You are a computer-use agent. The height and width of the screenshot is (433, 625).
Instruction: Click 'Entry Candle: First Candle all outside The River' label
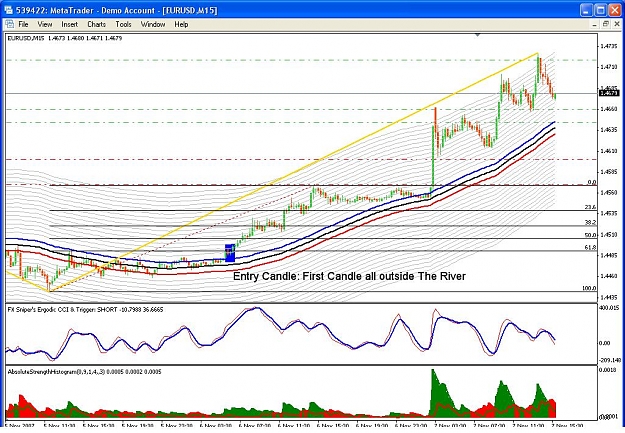point(349,276)
